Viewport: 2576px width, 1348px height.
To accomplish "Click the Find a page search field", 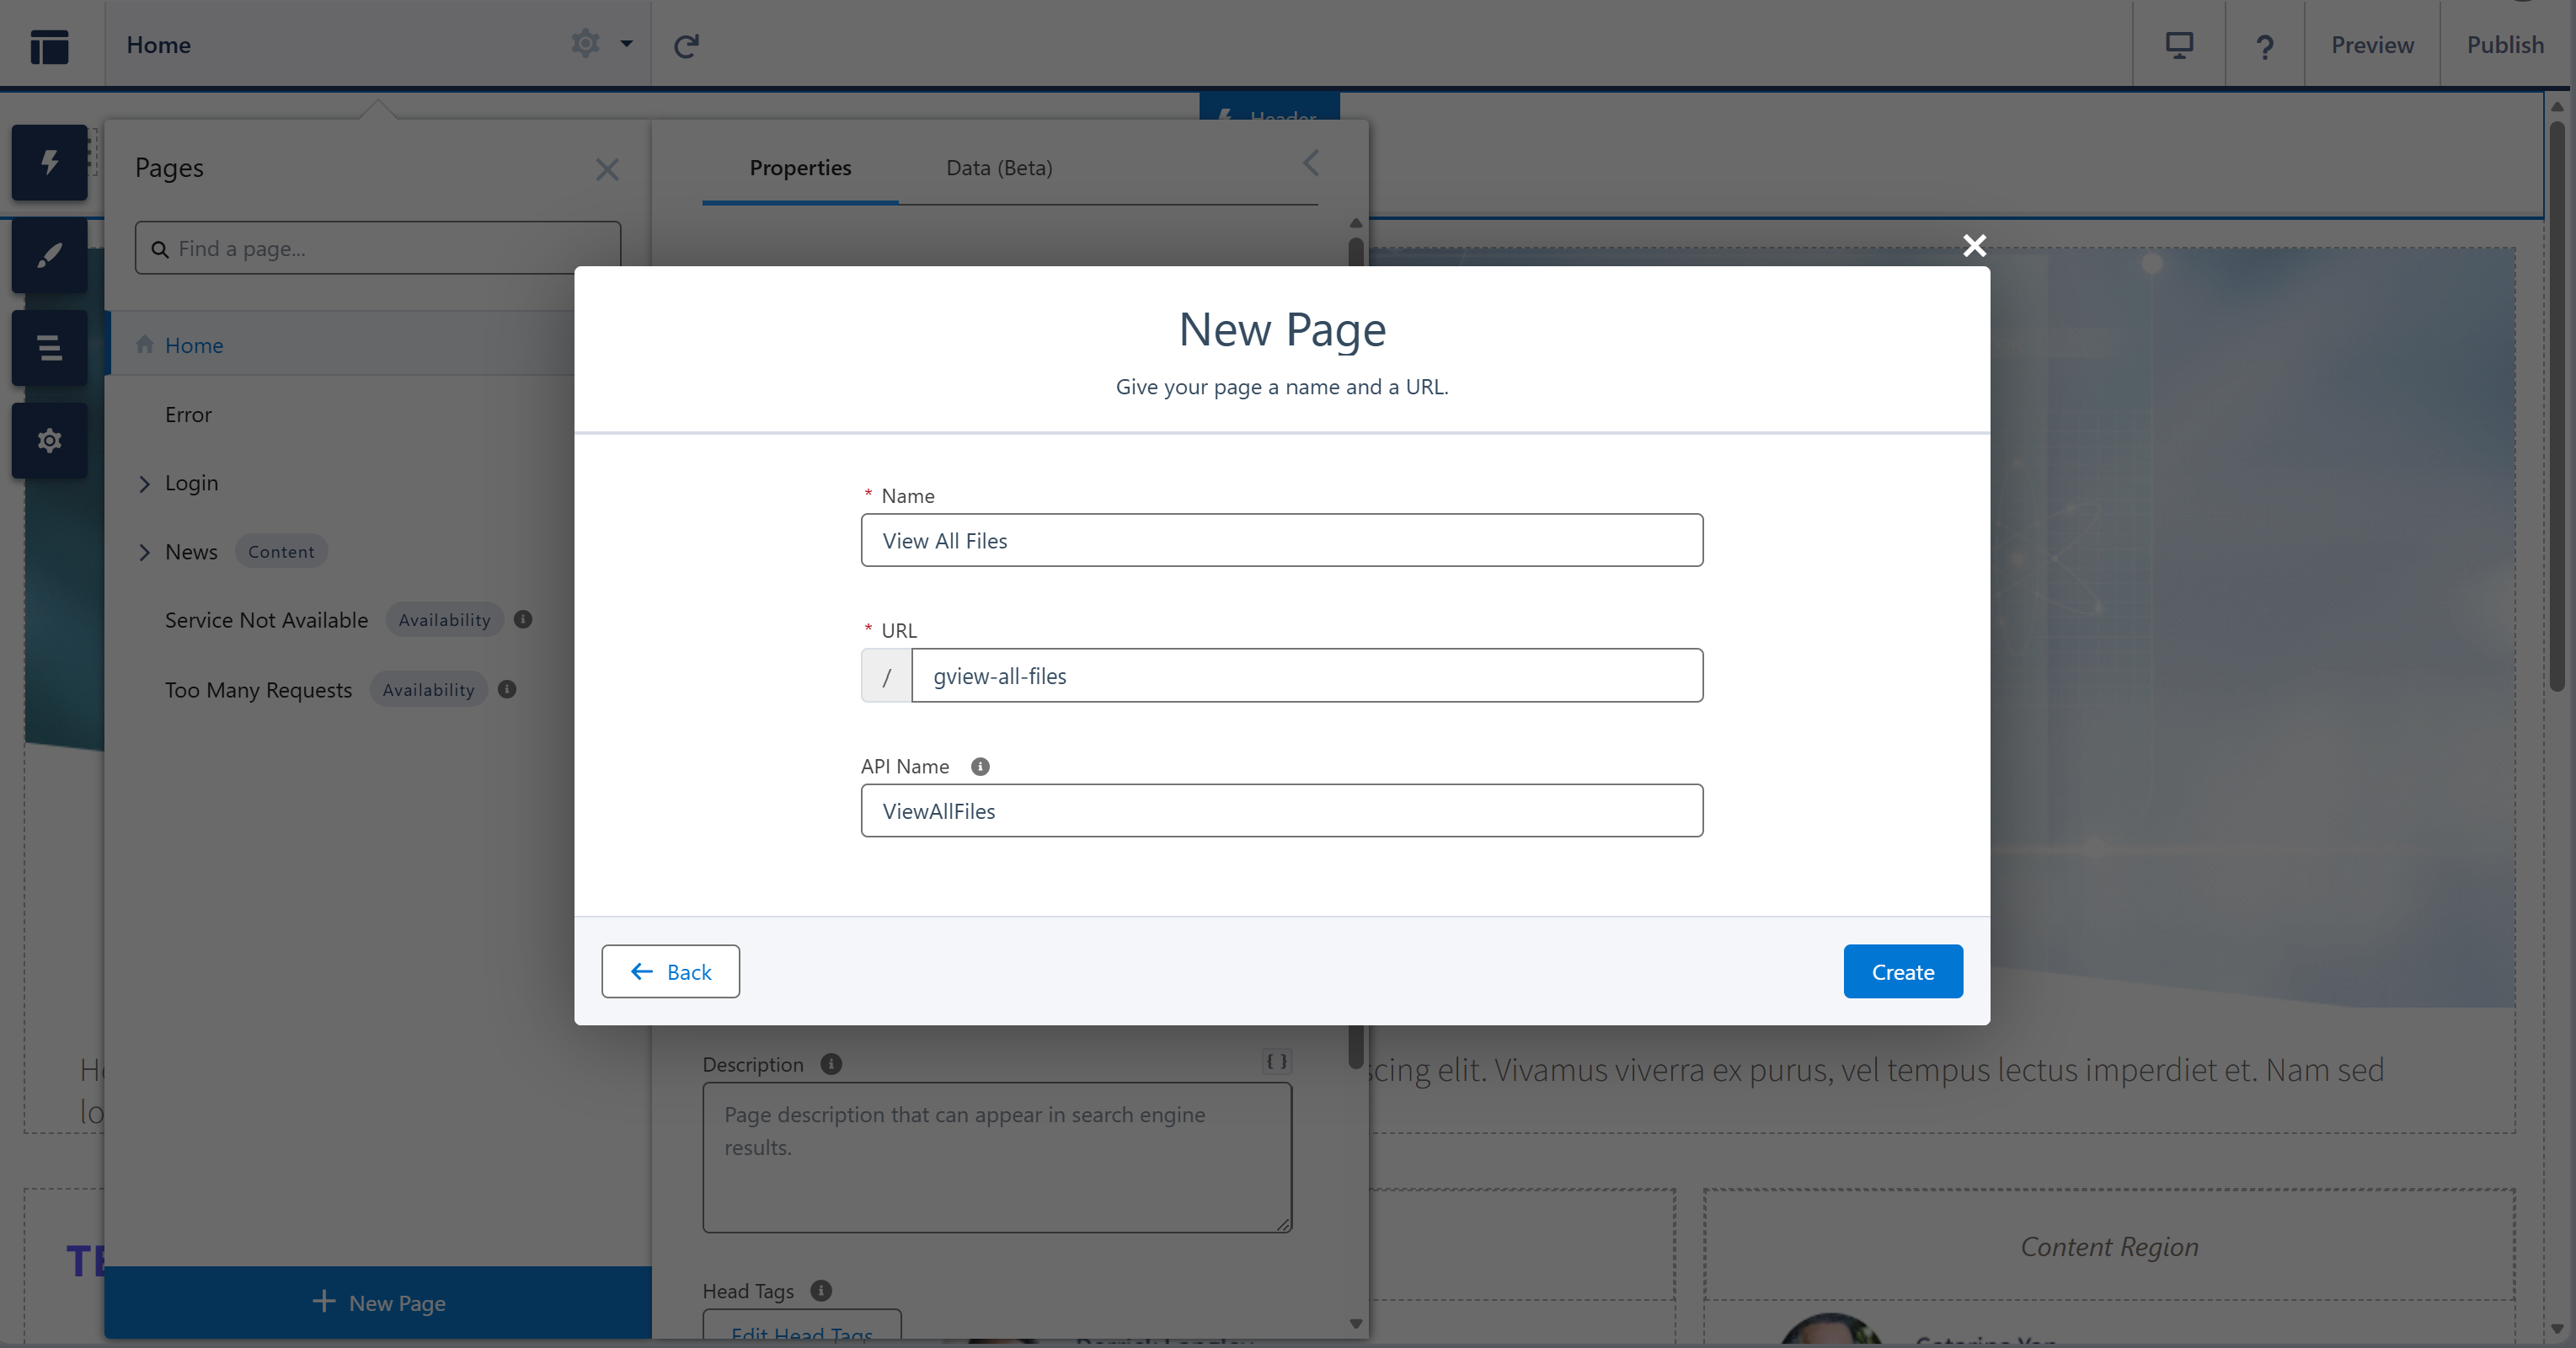I will [x=378, y=248].
